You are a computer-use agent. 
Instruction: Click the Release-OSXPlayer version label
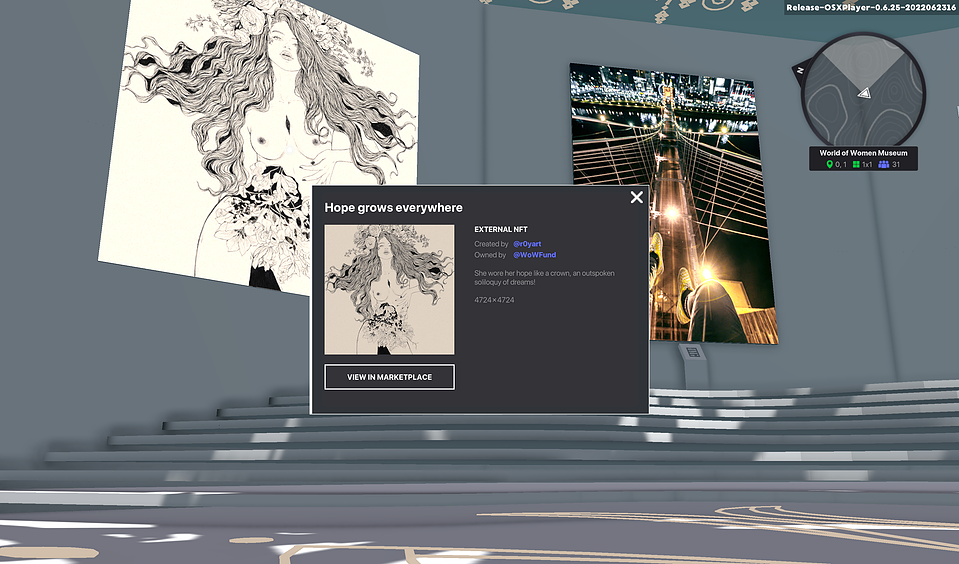click(x=871, y=8)
